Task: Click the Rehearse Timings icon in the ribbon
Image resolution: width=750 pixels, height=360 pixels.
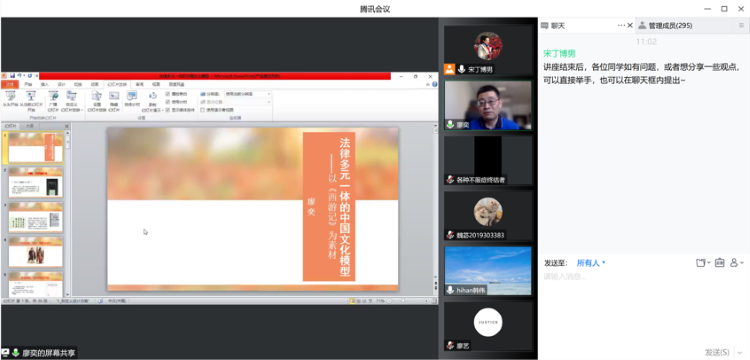Action: pos(132,96)
